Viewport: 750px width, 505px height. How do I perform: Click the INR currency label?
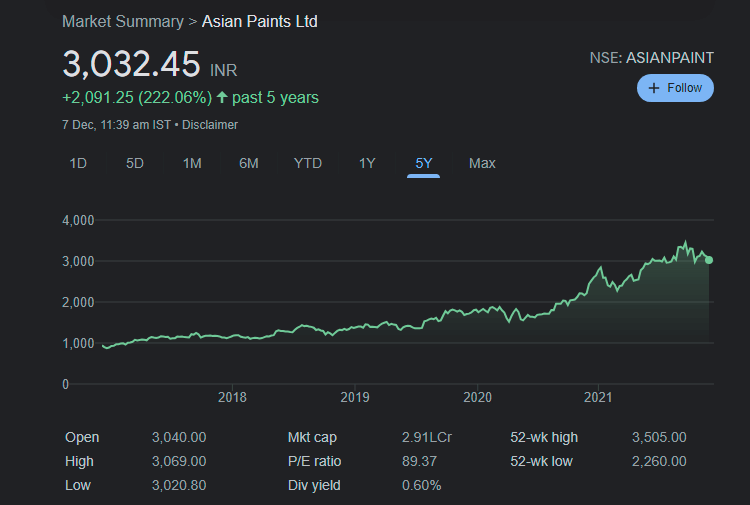(224, 71)
